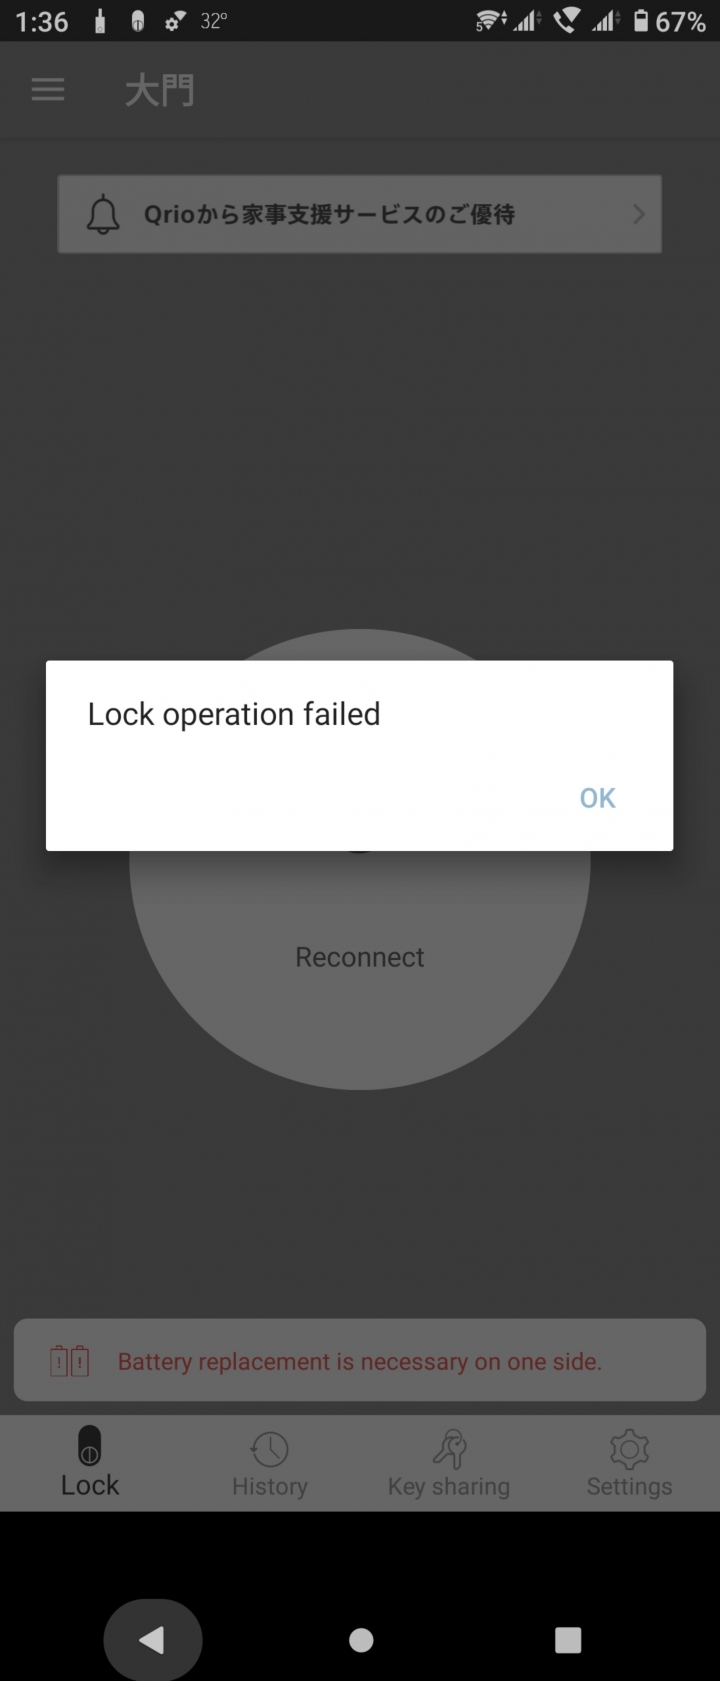
Task: Tap the Key sharing keys icon
Action: (449, 1449)
